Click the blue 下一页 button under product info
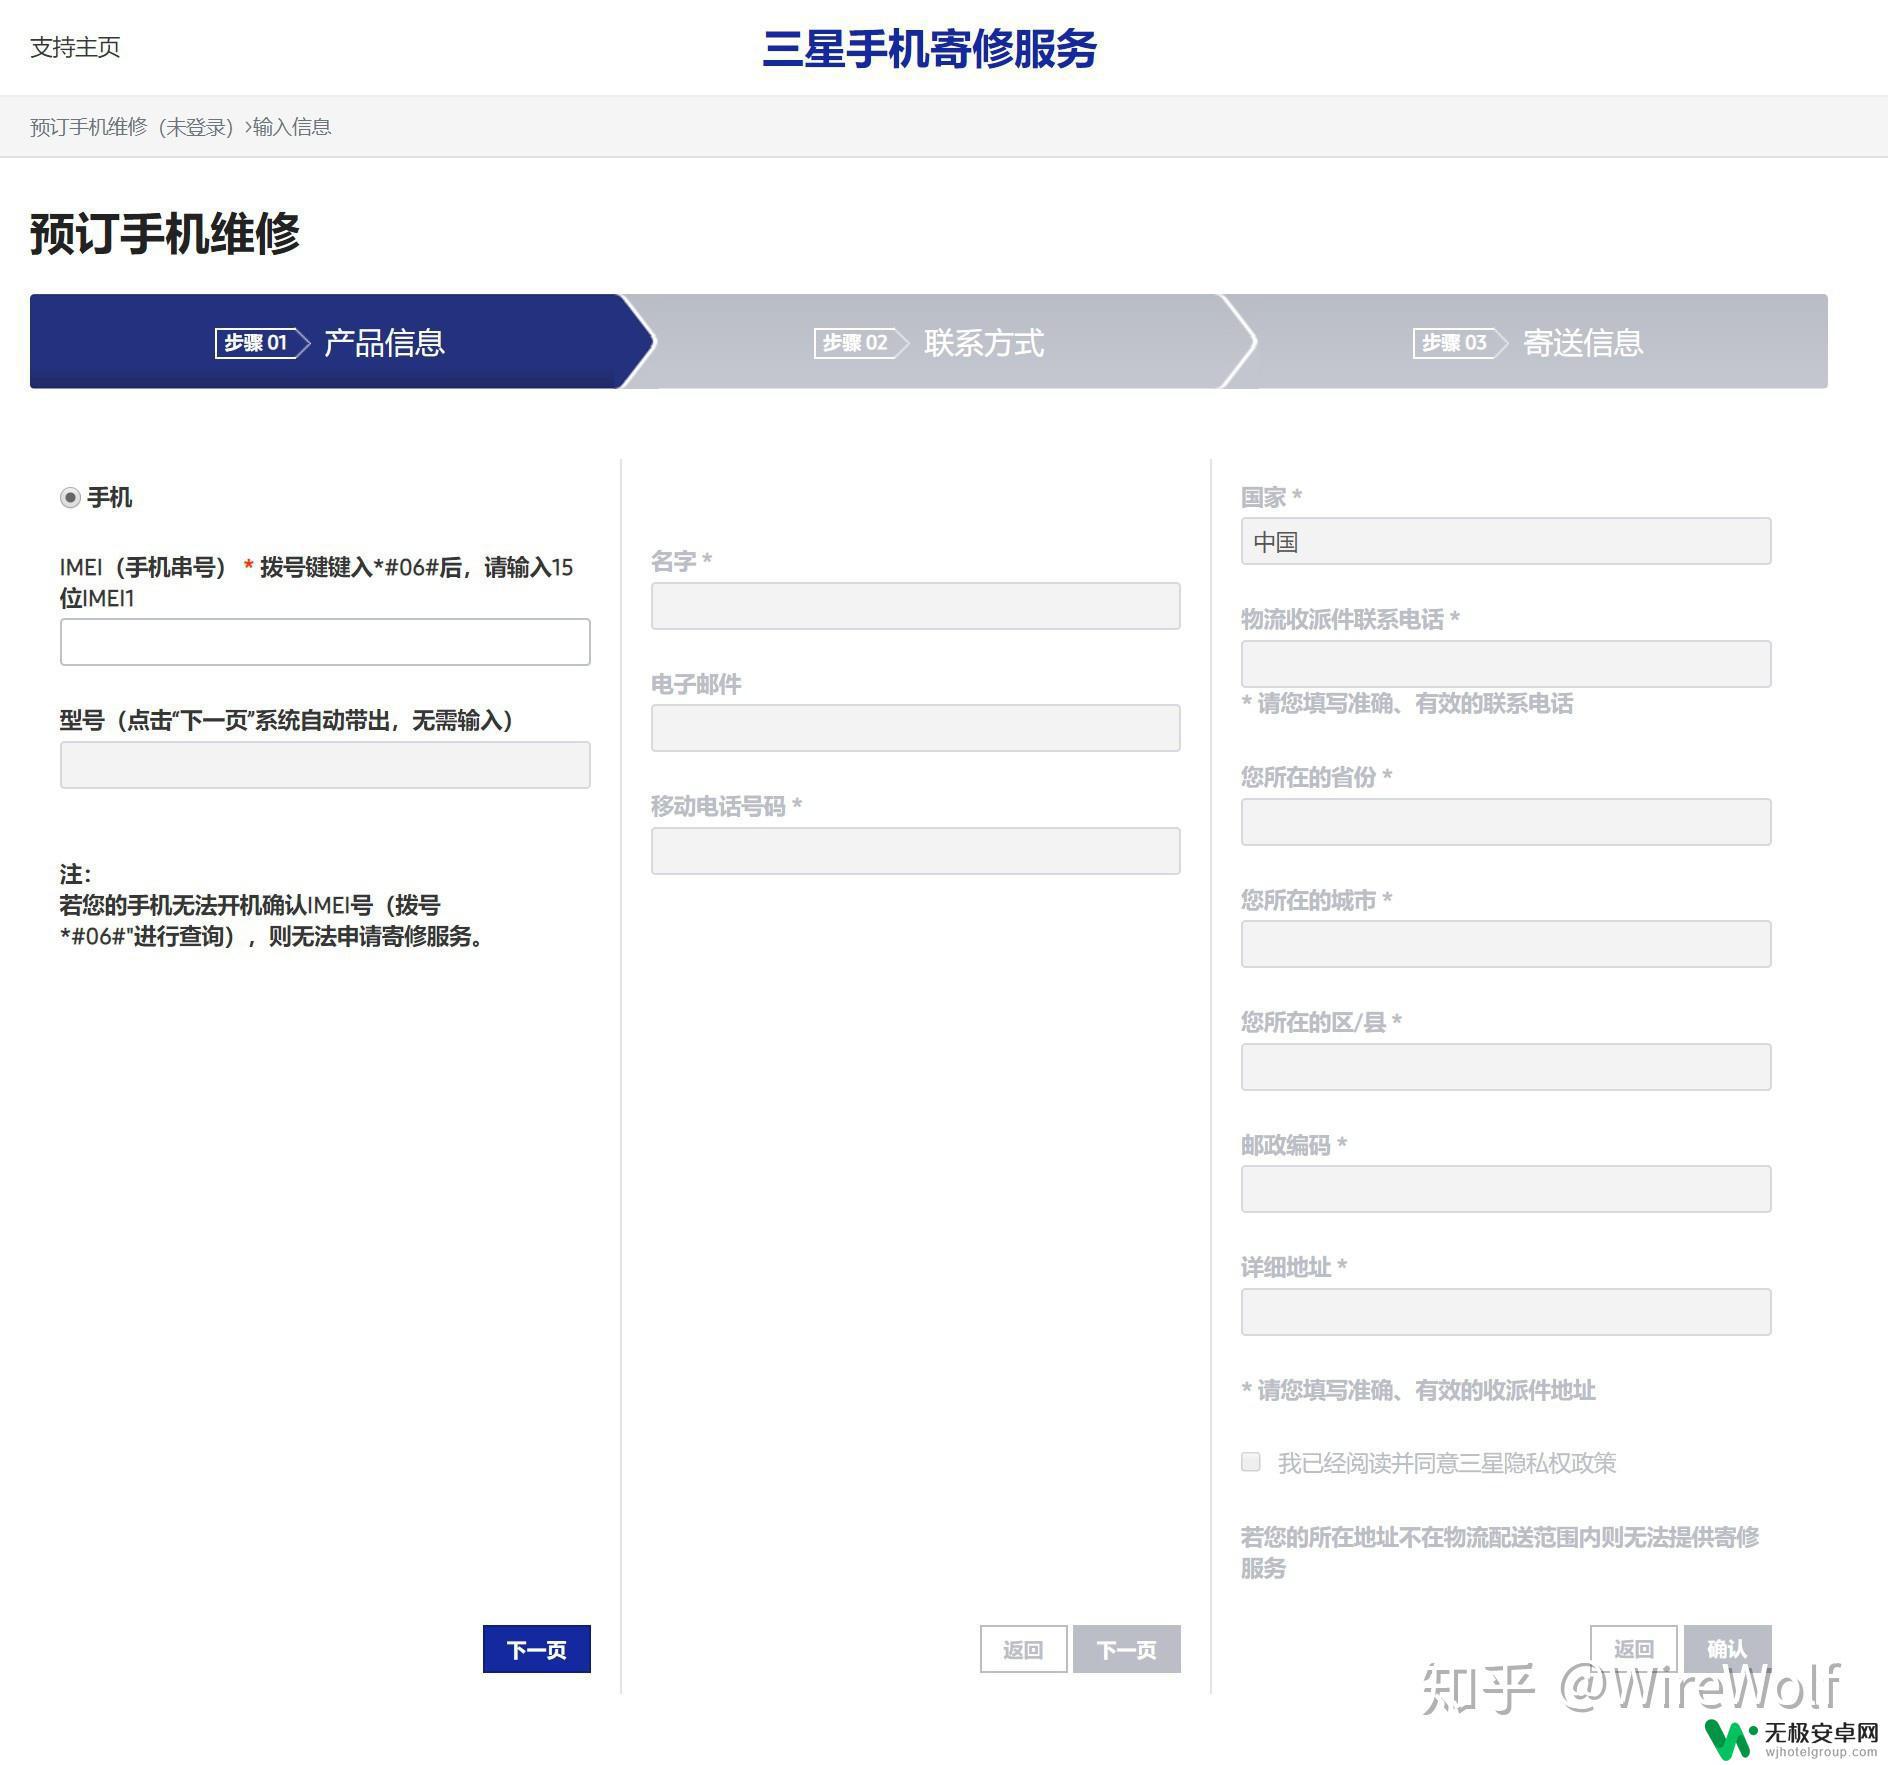 tap(537, 1649)
